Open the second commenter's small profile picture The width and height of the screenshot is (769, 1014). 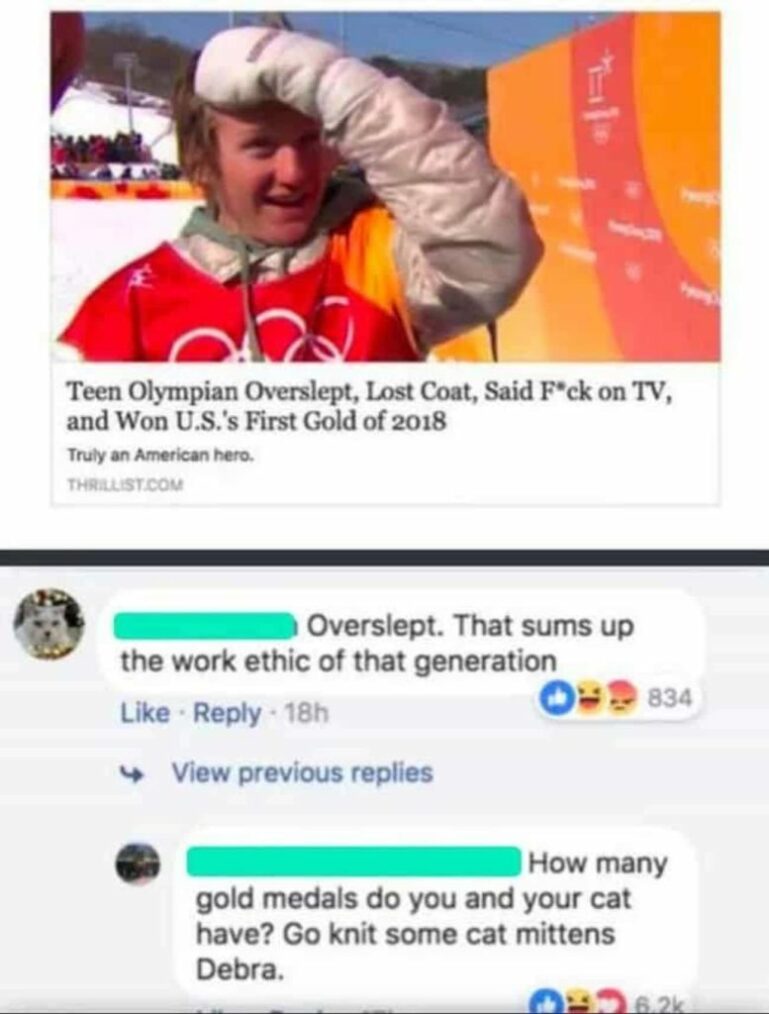(x=138, y=864)
